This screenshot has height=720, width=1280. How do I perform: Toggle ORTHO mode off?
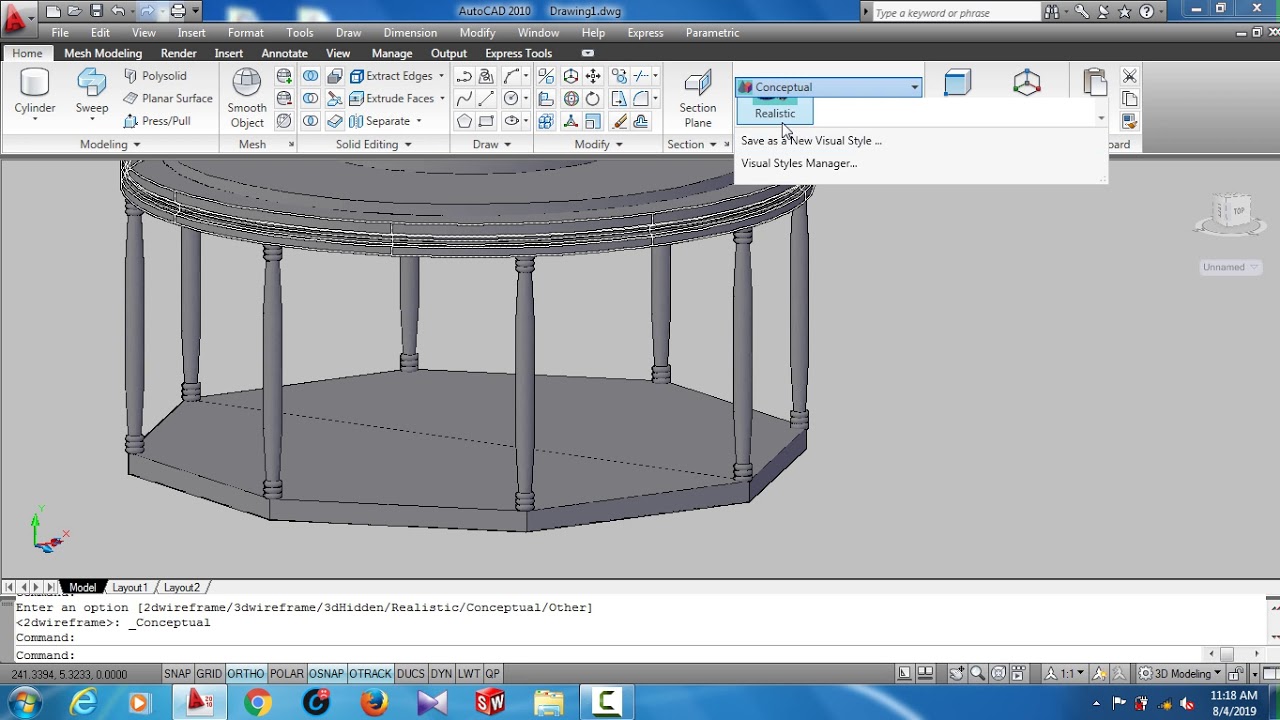click(x=246, y=674)
